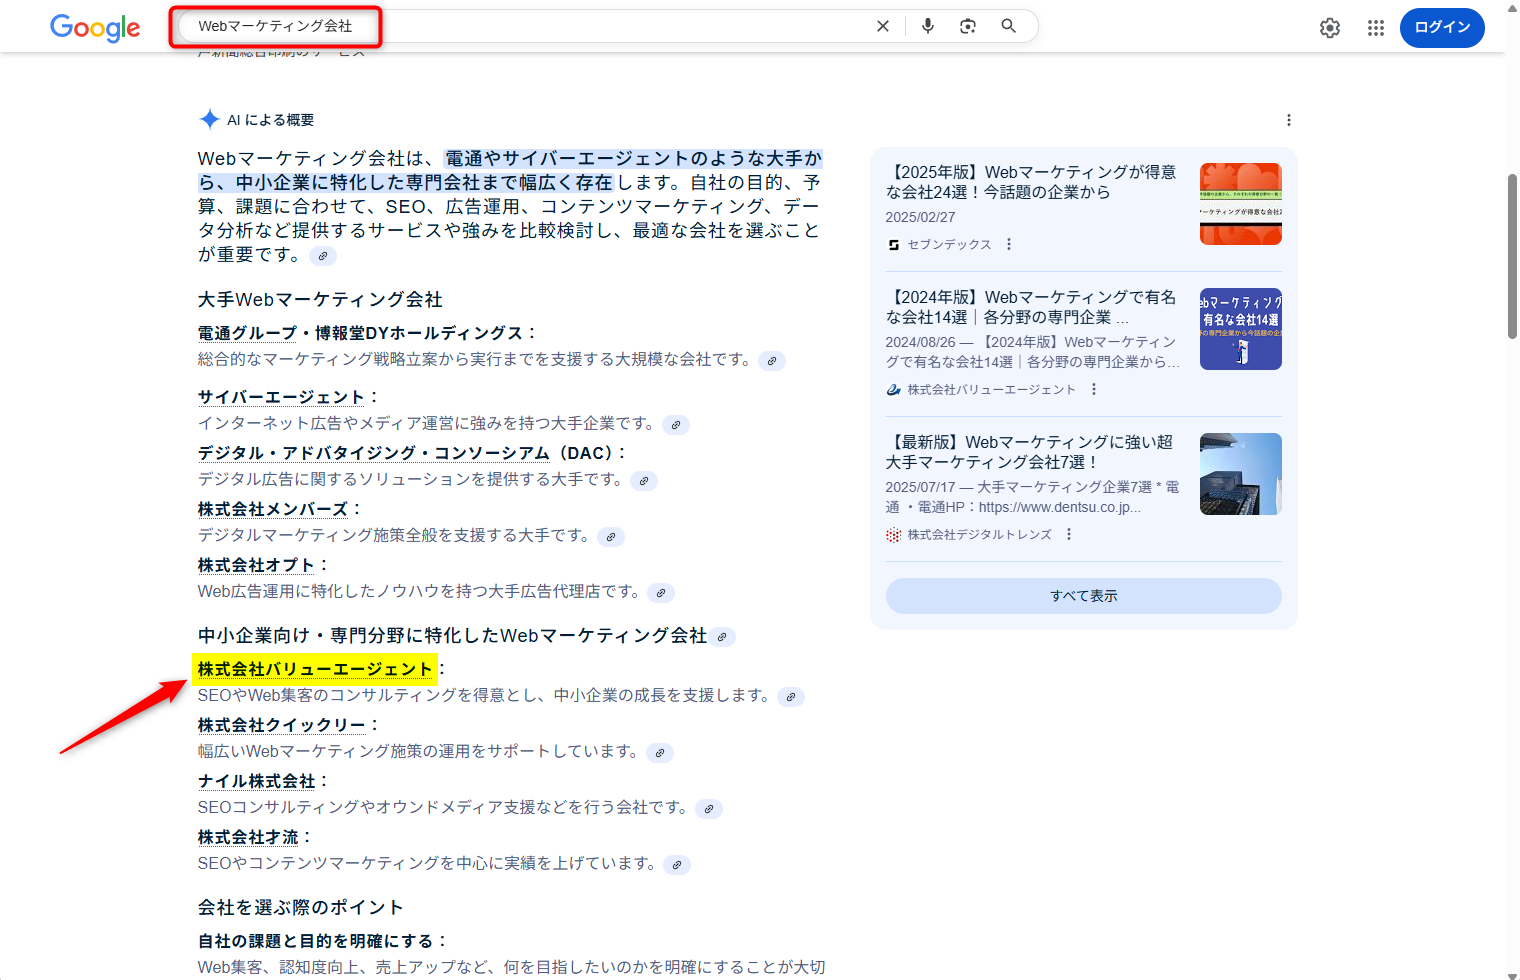Image resolution: width=1520 pixels, height=980 pixels.
Task: Open the highlighted 株式会社バリューエージェント link
Action: [313, 668]
